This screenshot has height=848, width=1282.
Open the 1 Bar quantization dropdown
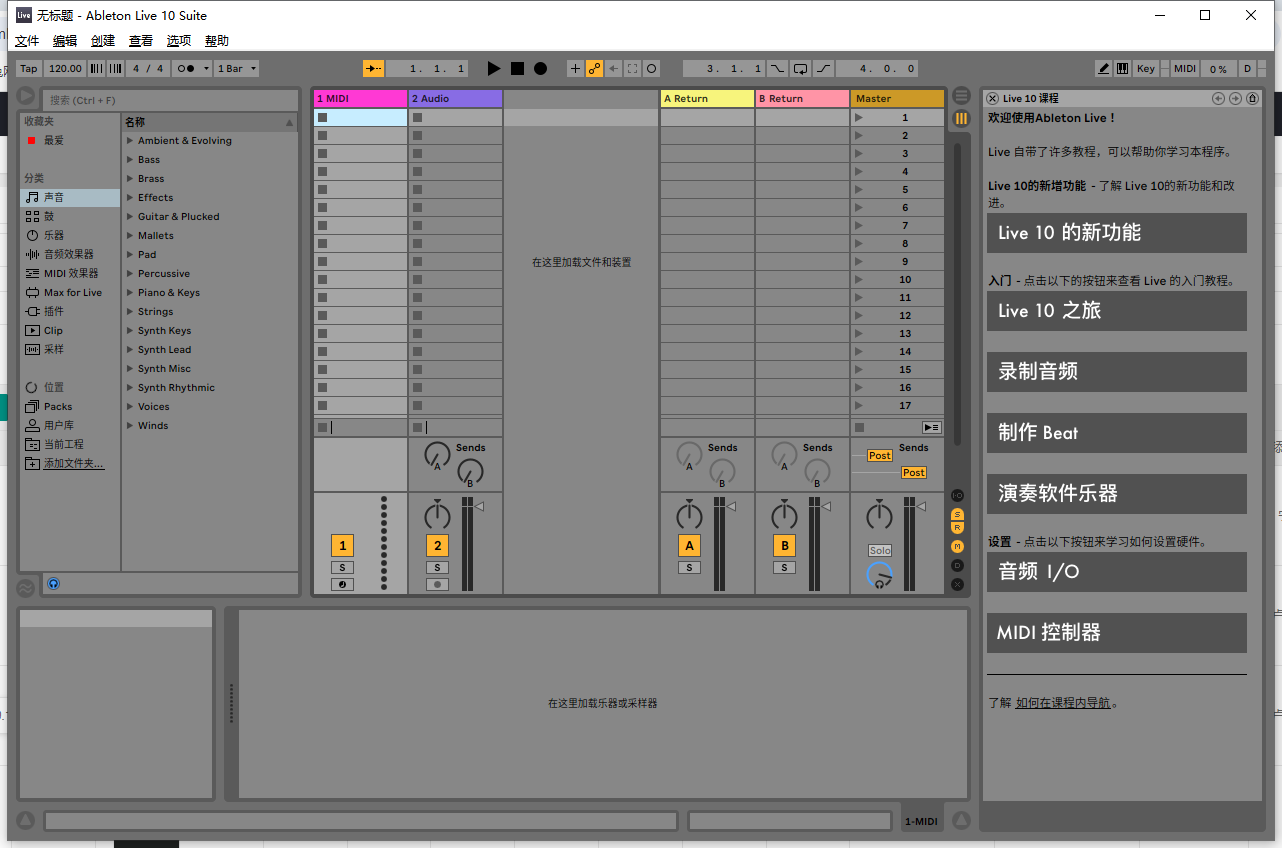click(x=237, y=68)
